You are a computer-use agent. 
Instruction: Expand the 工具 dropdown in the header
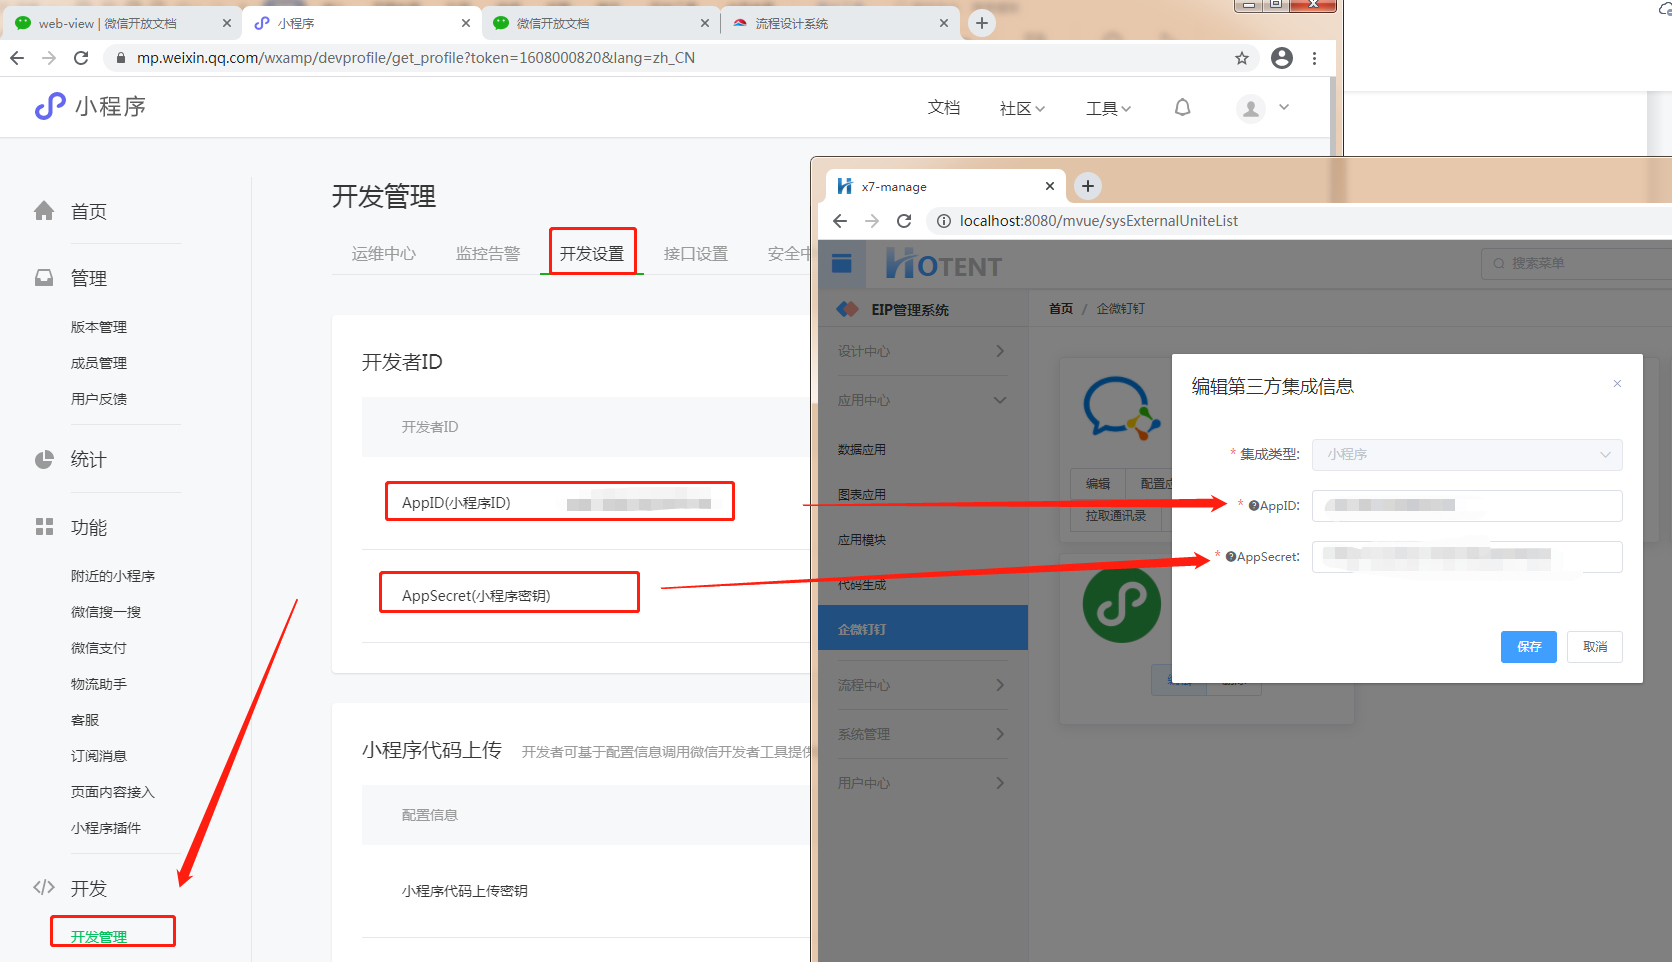(x=1108, y=108)
